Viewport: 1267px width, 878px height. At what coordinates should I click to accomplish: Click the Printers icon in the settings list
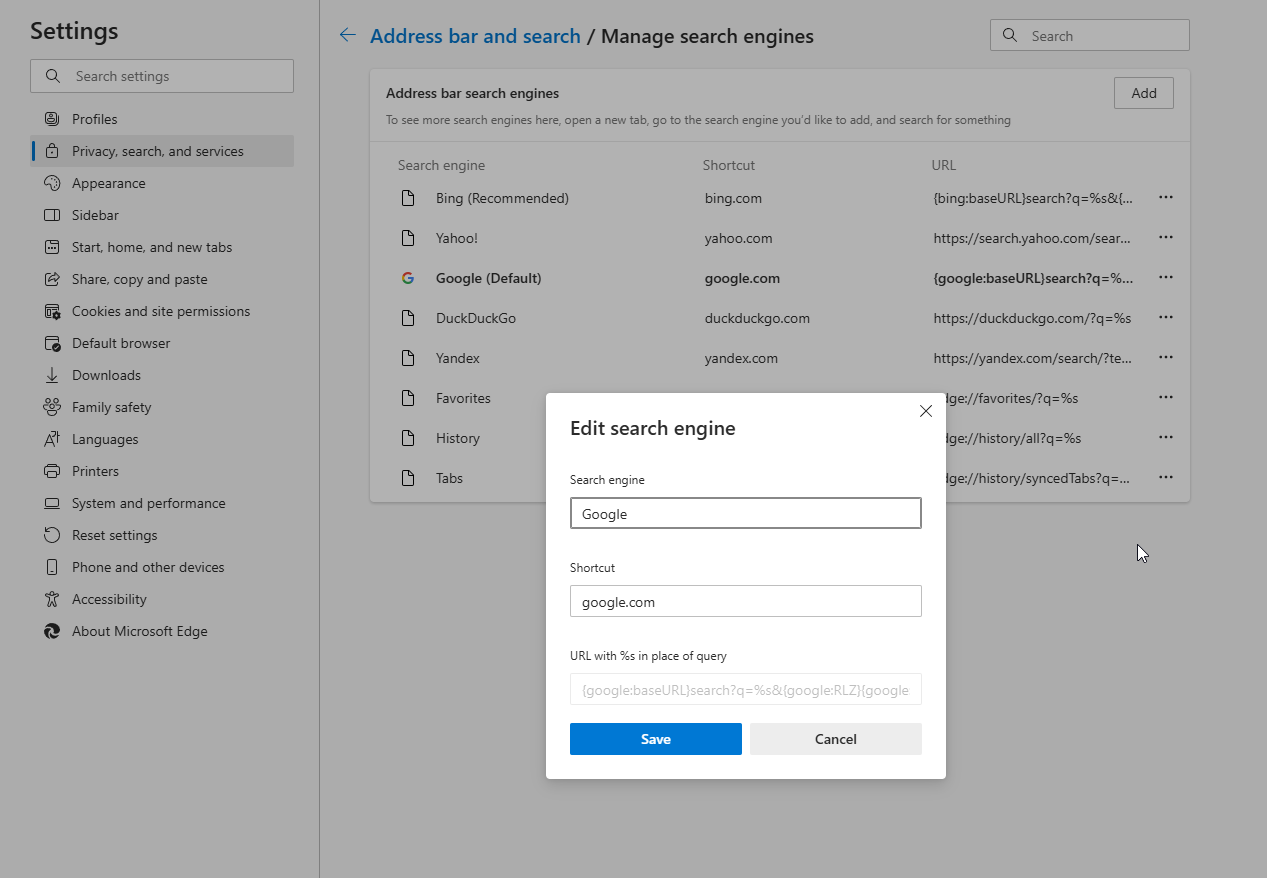tap(52, 471)
